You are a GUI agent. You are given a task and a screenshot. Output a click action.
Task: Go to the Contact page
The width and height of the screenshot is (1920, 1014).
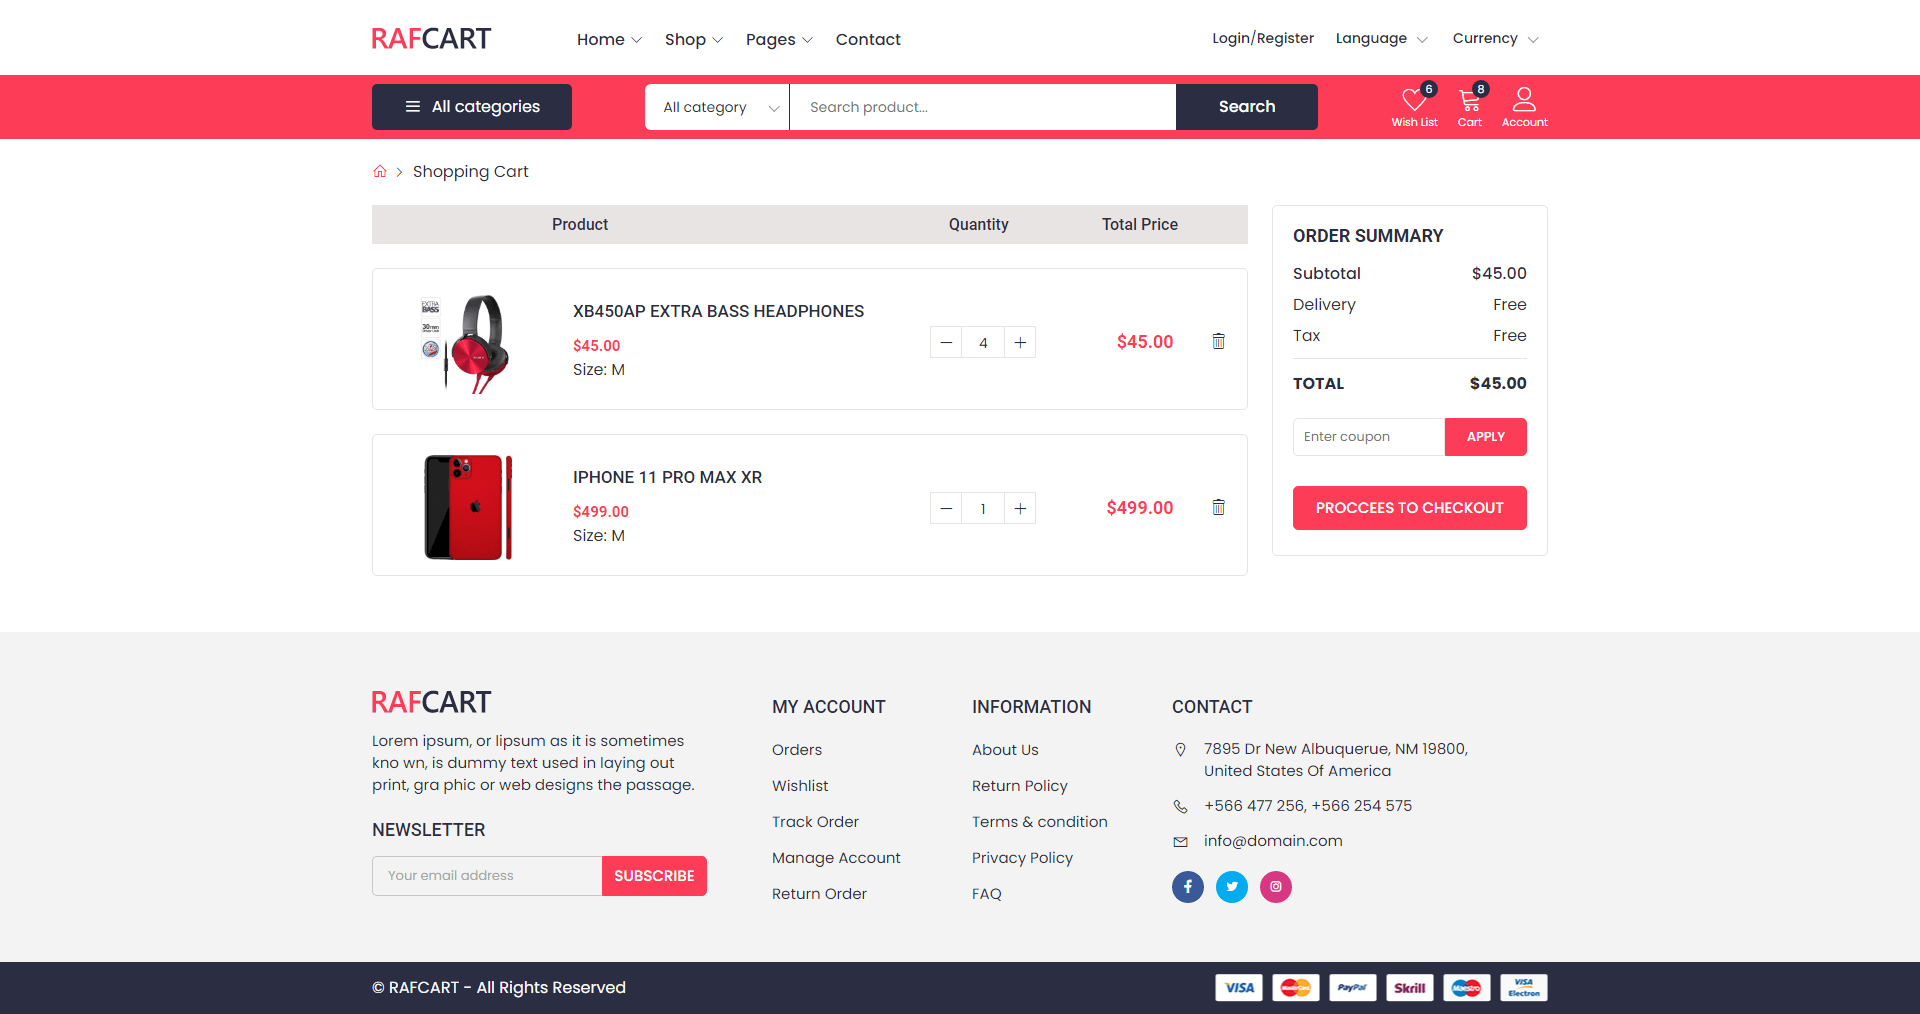(868, 39)
